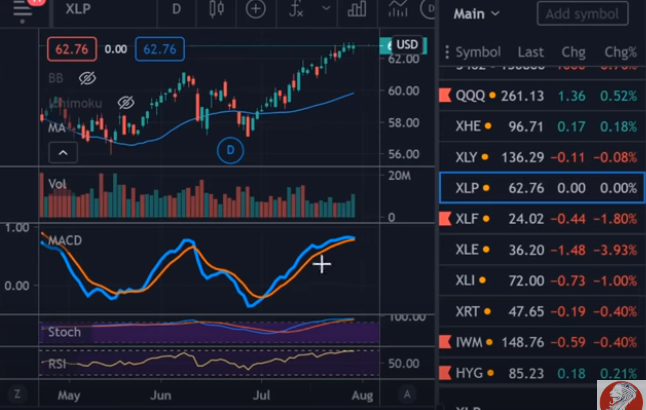Click the MACD indicator label
The width and height of the screenshot is (646, 410).
(x=65, y=240)
